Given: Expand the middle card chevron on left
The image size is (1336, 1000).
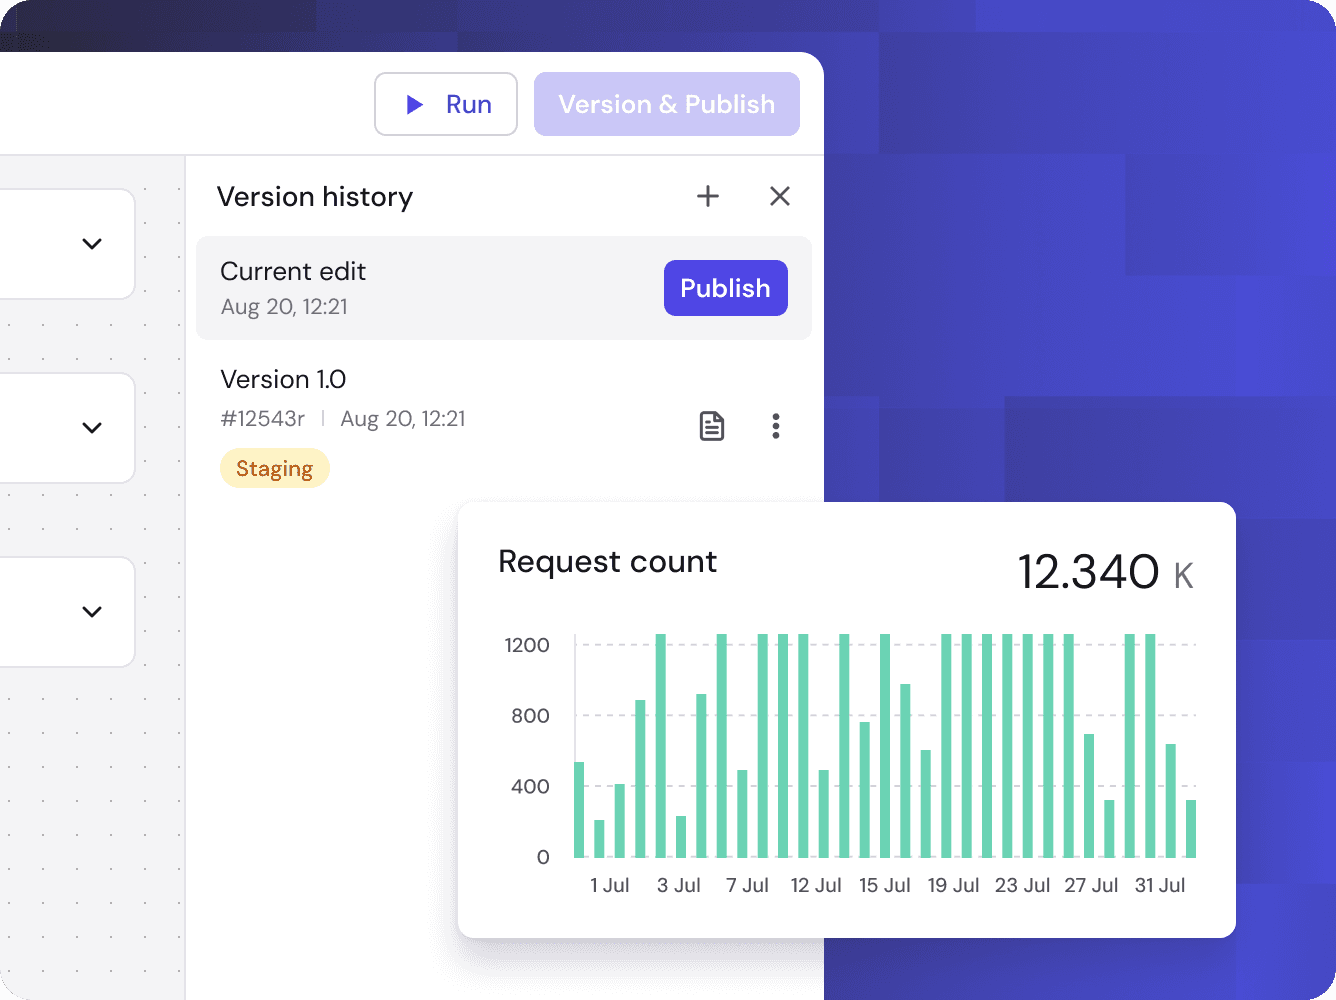Looking at the screenshot, I should click(92, 428).
